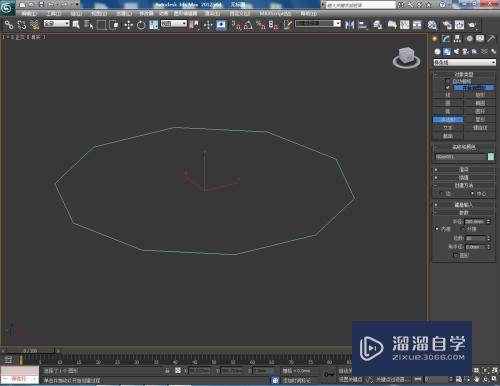500x386 pixels.
Task: Switch to the Hierarchy panel tab
Action: [457, 39]
